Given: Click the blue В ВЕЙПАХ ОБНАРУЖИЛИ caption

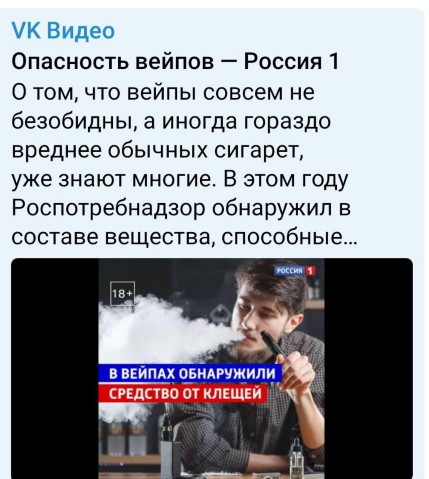Looking at the screenshot, I should (x=191, y=374).
